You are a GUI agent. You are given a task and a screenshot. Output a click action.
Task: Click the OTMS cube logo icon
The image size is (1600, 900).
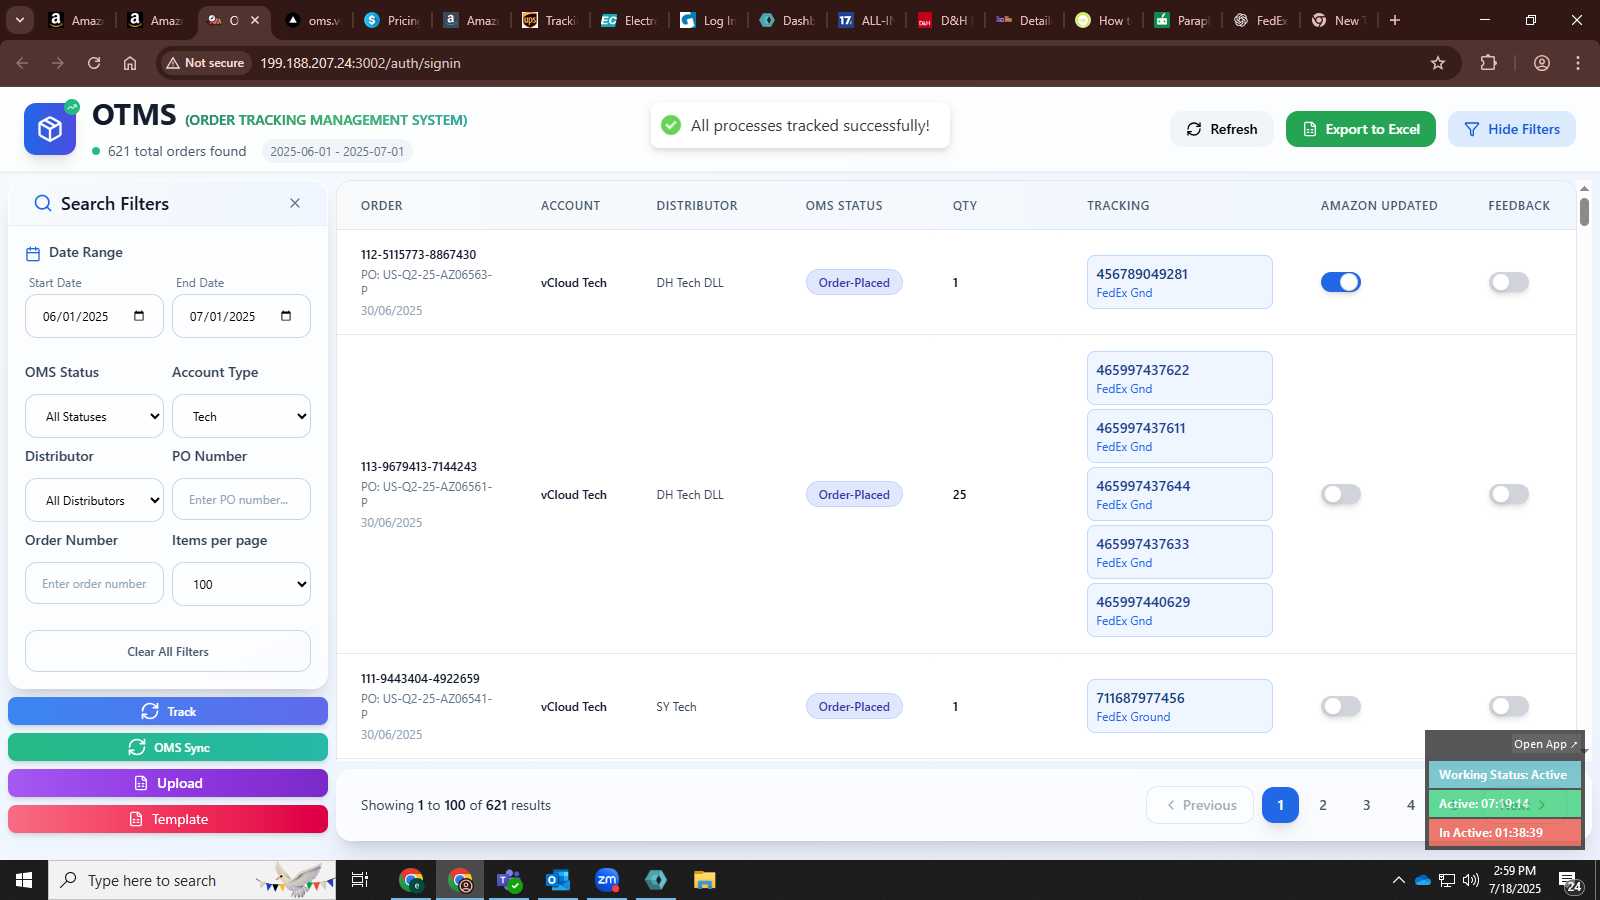point(50,129)
